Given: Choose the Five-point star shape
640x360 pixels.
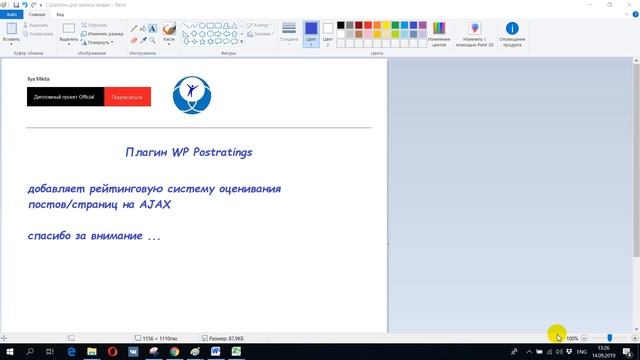Looking at the screenshot, I should point(202,42).
